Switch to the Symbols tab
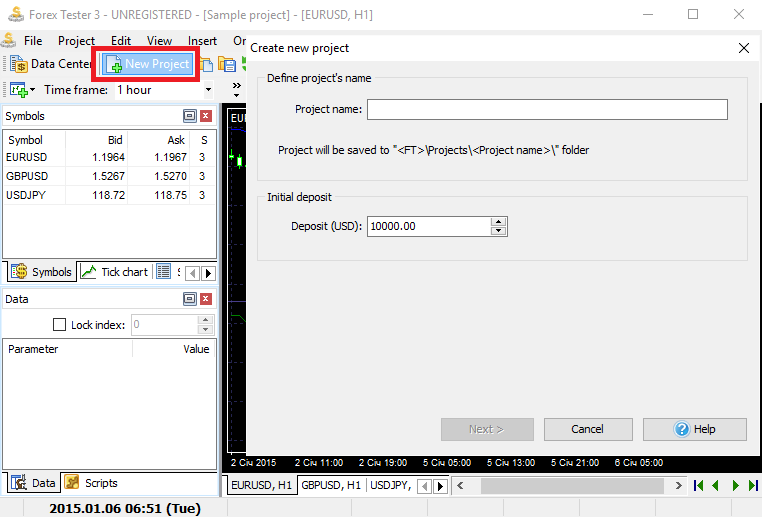Image resolution: width=762 pixels, height=517 pixels. coord(42,272)
